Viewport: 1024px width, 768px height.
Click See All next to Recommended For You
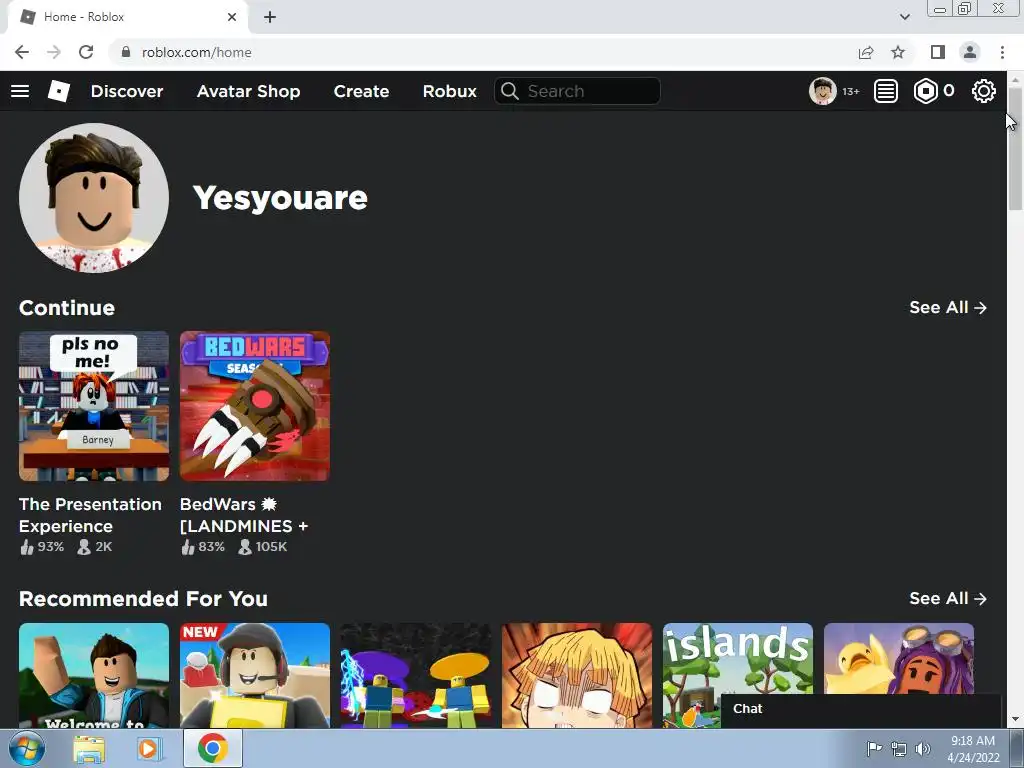(948, 599)
